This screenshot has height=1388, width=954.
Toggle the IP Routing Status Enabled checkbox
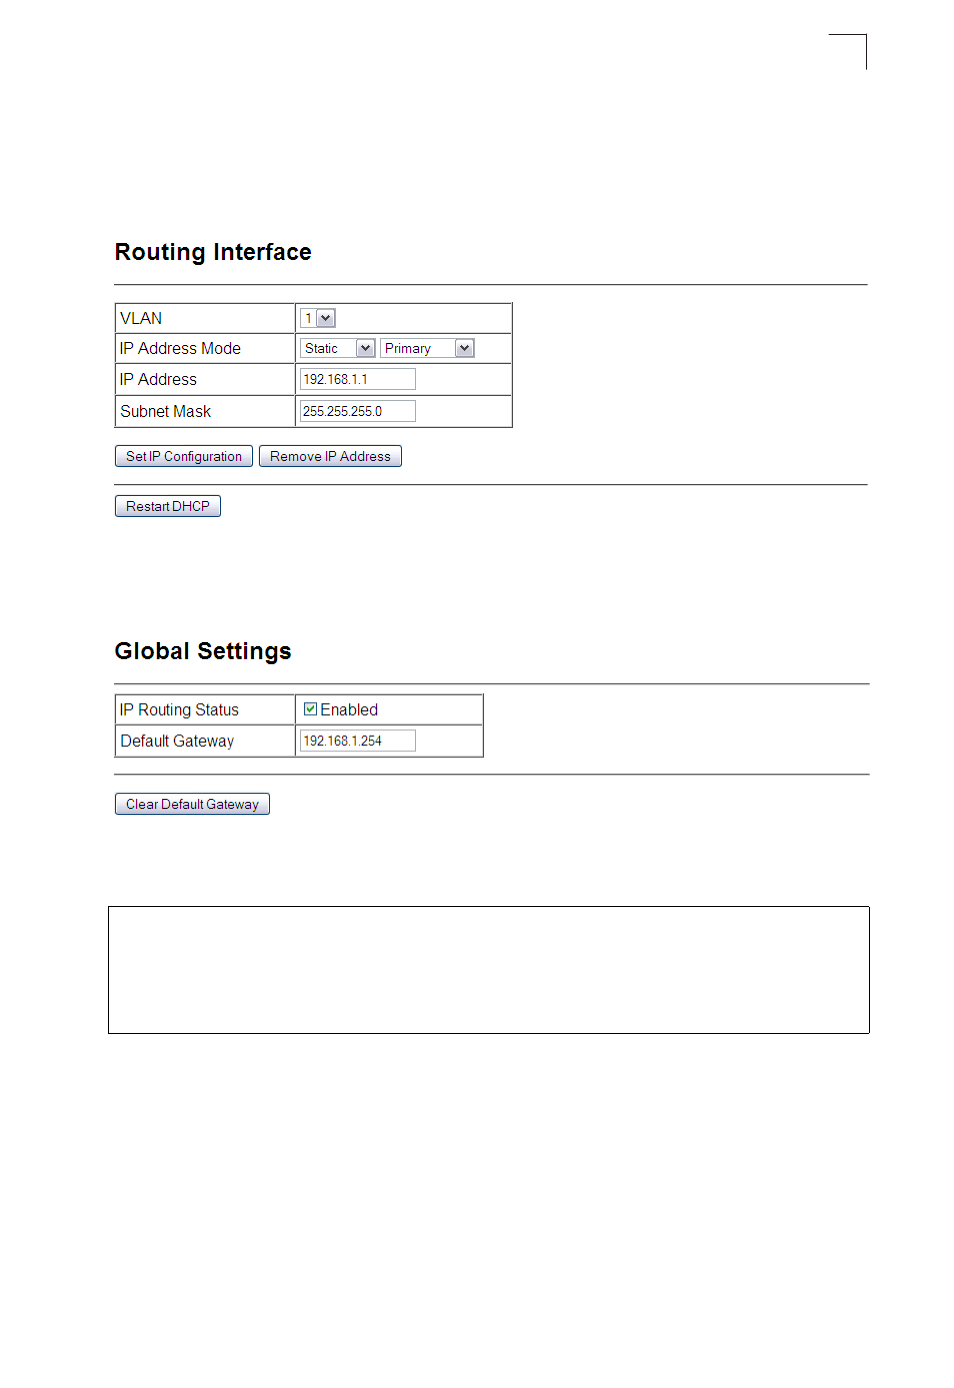(x=311, y=709)
